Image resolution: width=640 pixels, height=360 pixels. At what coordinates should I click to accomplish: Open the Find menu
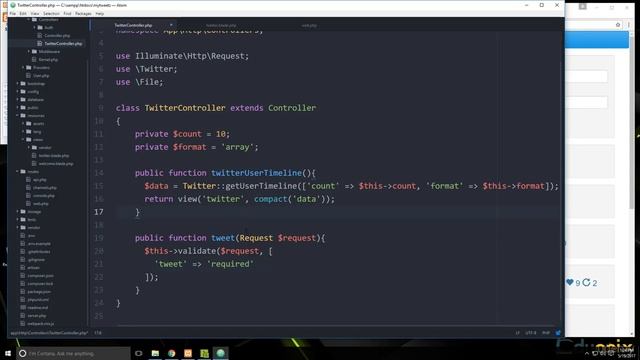coord(67,13)
